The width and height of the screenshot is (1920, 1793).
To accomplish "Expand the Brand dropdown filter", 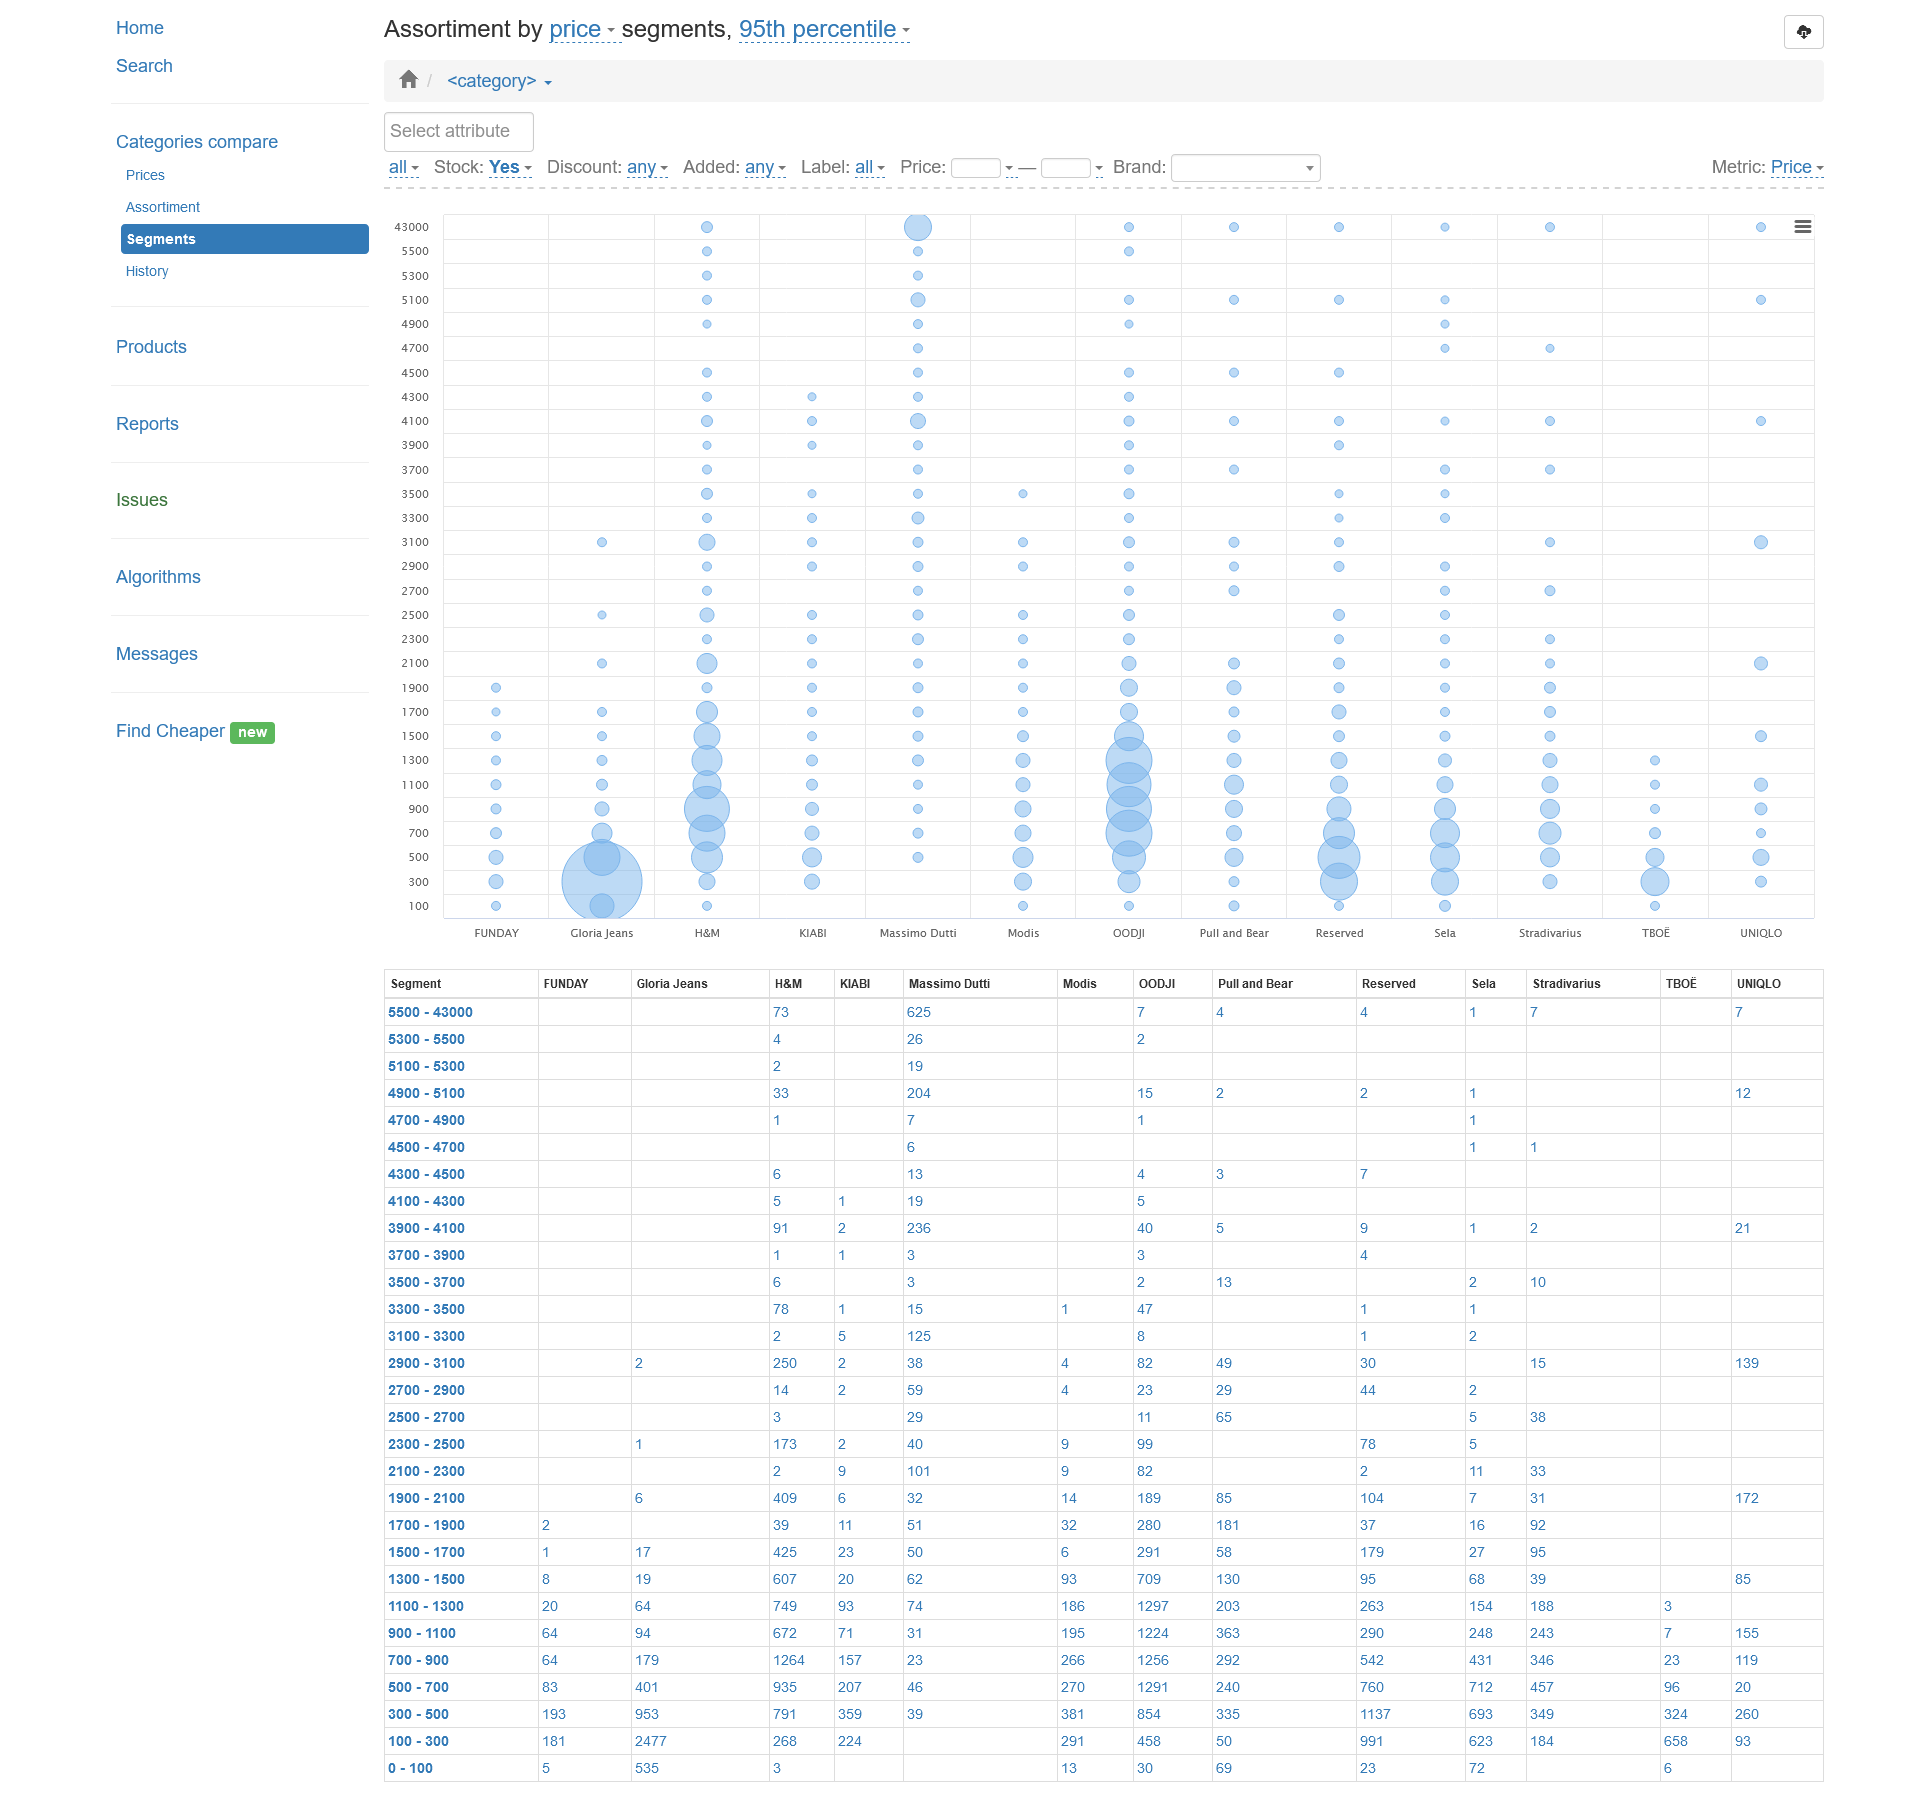I will click(x=1305, y=167).
